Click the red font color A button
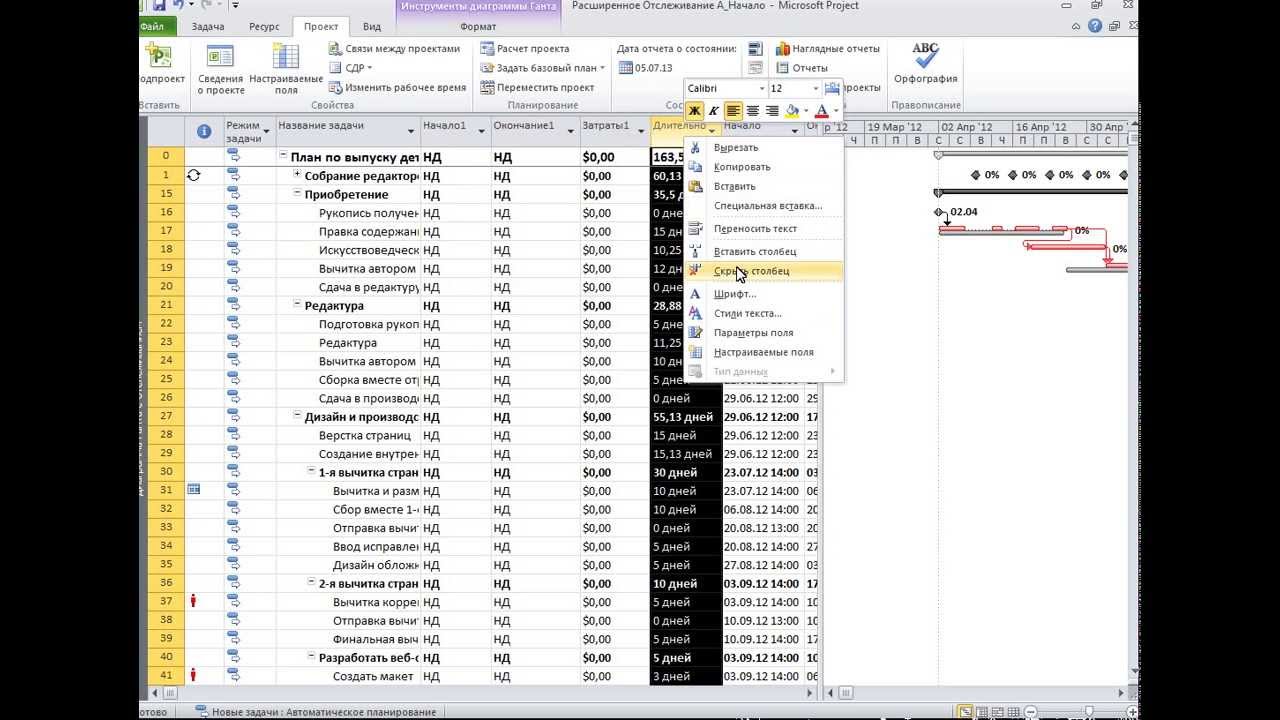The height and width of the screenshot is (720, 1280). [822, 111]
